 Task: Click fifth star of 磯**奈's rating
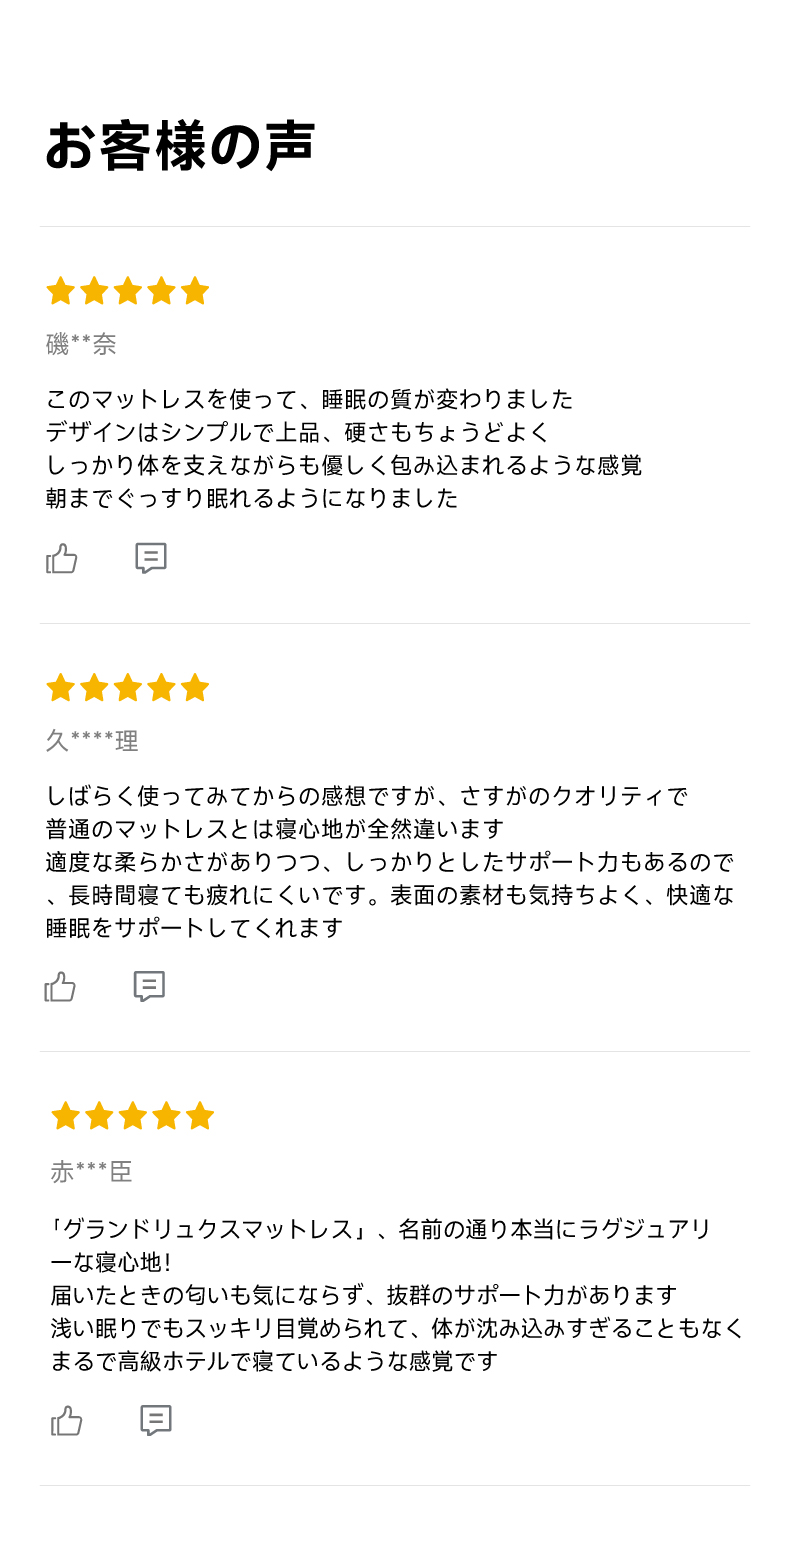click(x=195, y=291)
